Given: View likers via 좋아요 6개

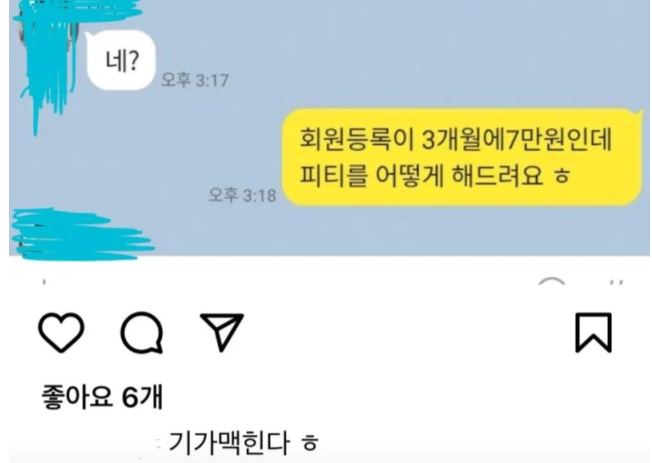Looking at the screenshot, I should click(x=102, y=396).
